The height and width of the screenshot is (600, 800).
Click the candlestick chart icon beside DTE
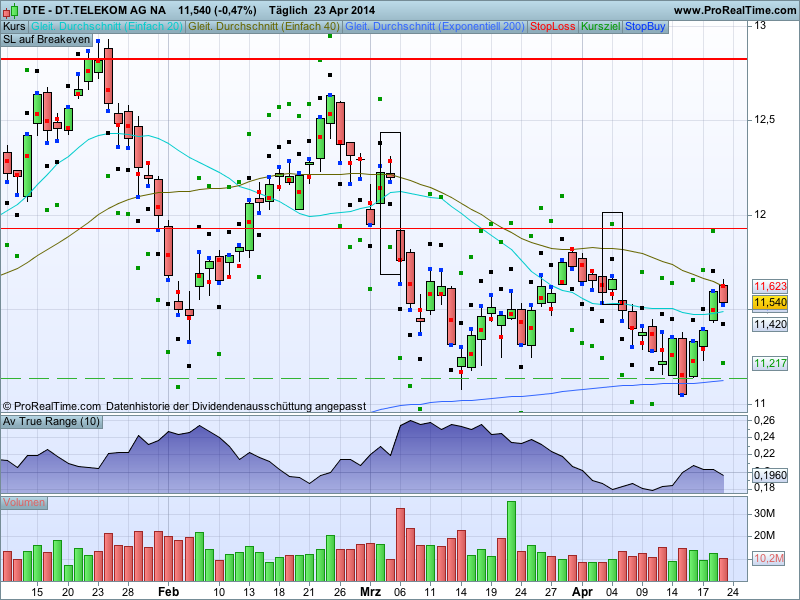(11, 10)
